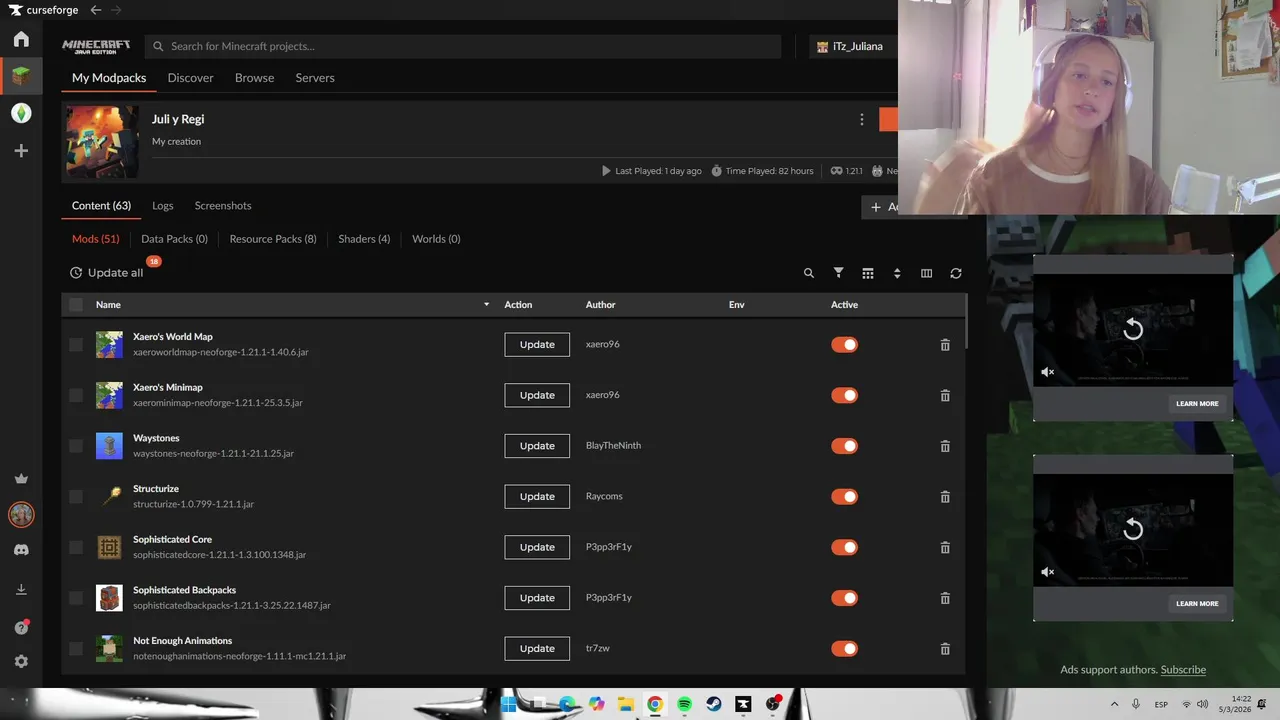Check the Structurize row checkbox

click(x=76, y=497)
